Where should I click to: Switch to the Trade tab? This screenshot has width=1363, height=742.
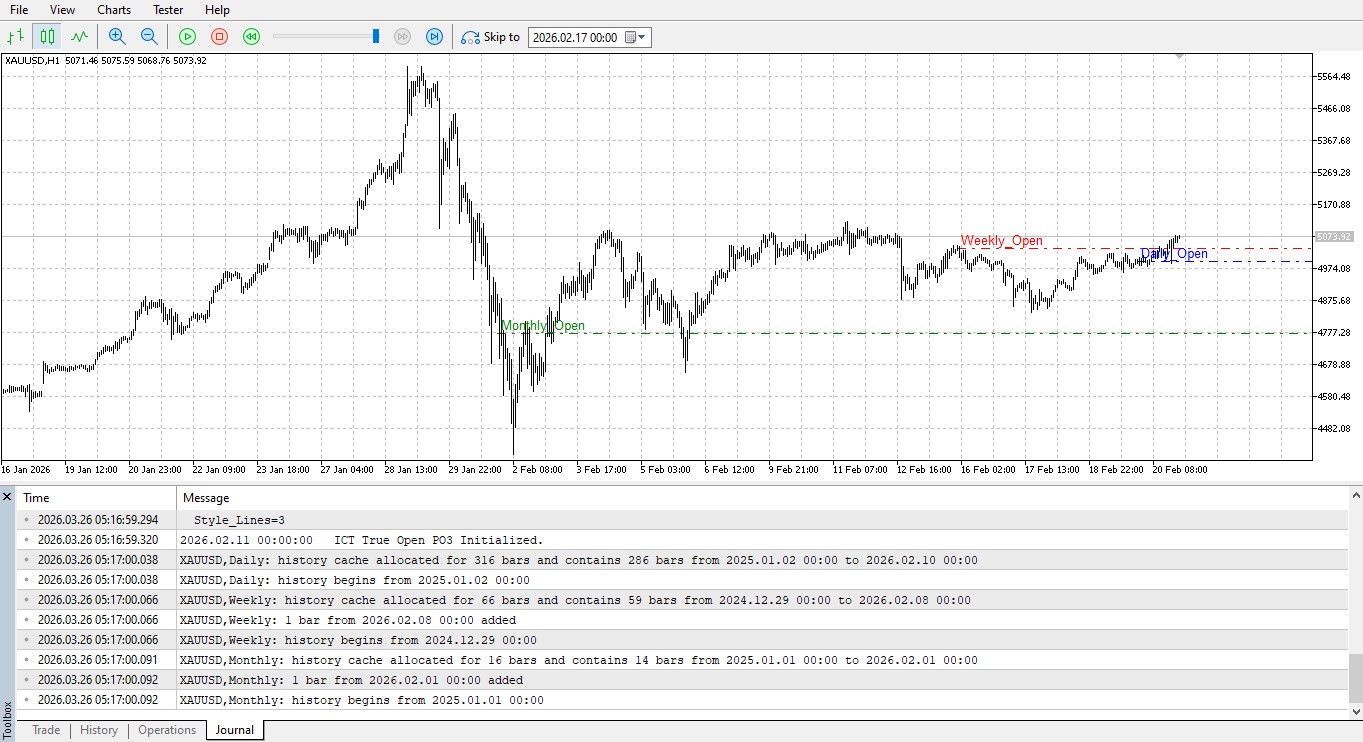[46, 730]
